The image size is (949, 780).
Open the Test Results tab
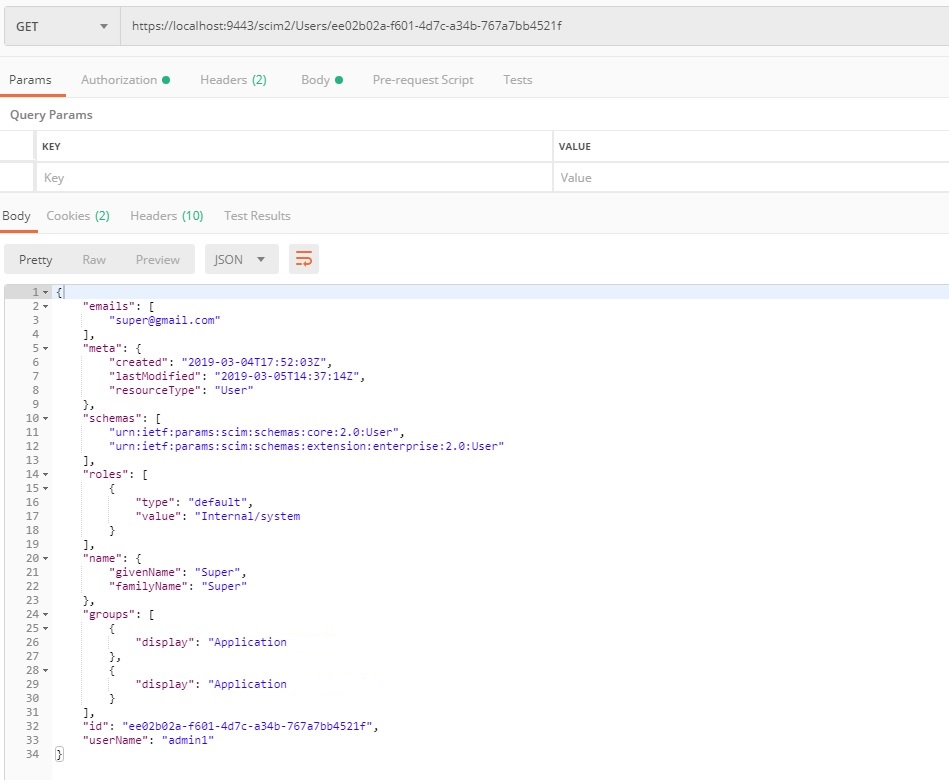click(x=257, y=216)
